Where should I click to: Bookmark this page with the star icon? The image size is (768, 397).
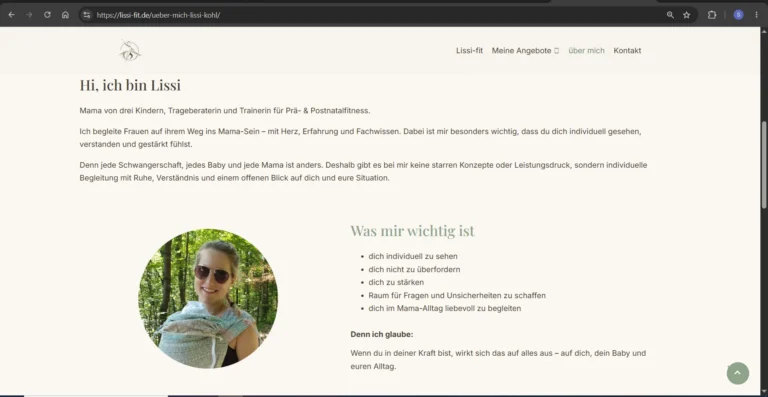(x=687, y=15)
